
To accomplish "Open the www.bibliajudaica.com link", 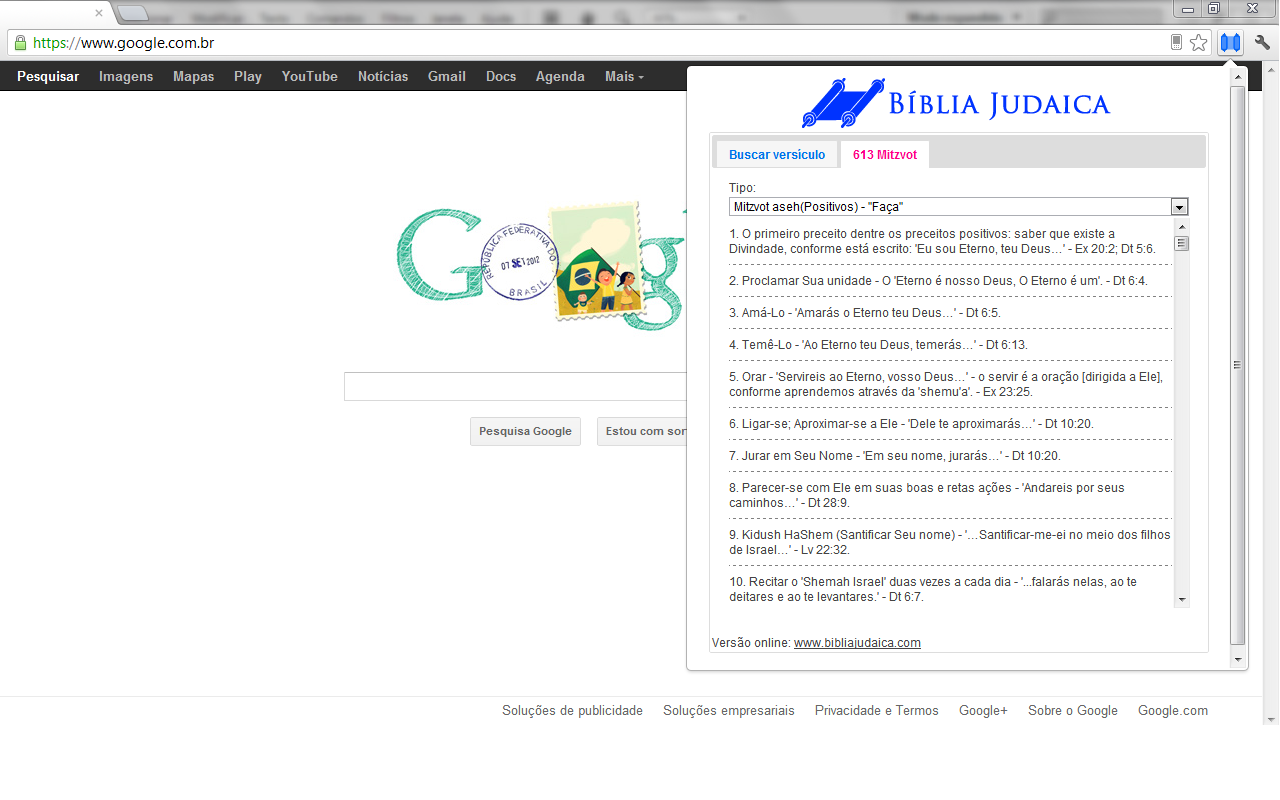I will [857, 643].
